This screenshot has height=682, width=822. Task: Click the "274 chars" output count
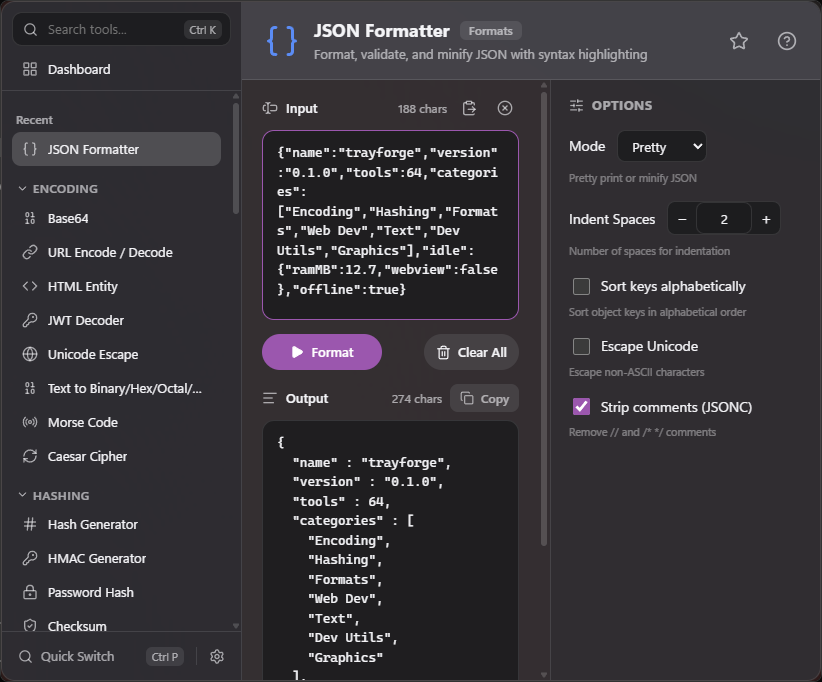[417, 399]
